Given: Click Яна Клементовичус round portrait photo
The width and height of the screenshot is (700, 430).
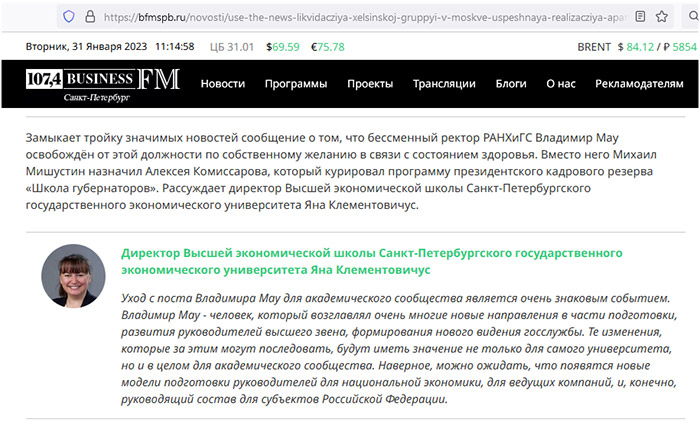Looking at the screenshot, I should click(x=73, y=276).
